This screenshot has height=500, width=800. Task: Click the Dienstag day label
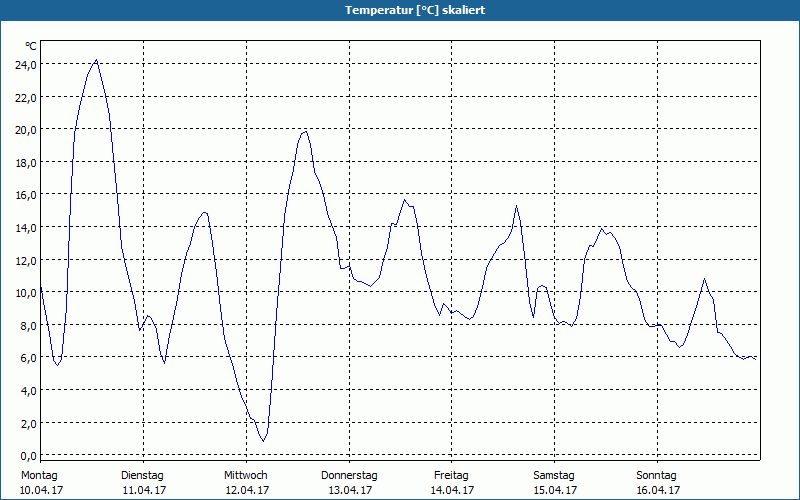pos(142,476)
